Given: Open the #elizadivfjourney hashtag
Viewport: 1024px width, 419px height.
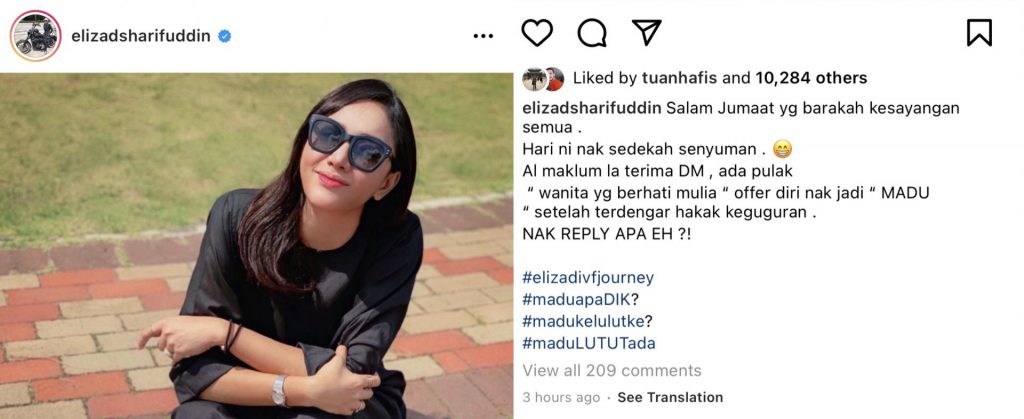Looking at the screenshot, I should tap(588, 278).
